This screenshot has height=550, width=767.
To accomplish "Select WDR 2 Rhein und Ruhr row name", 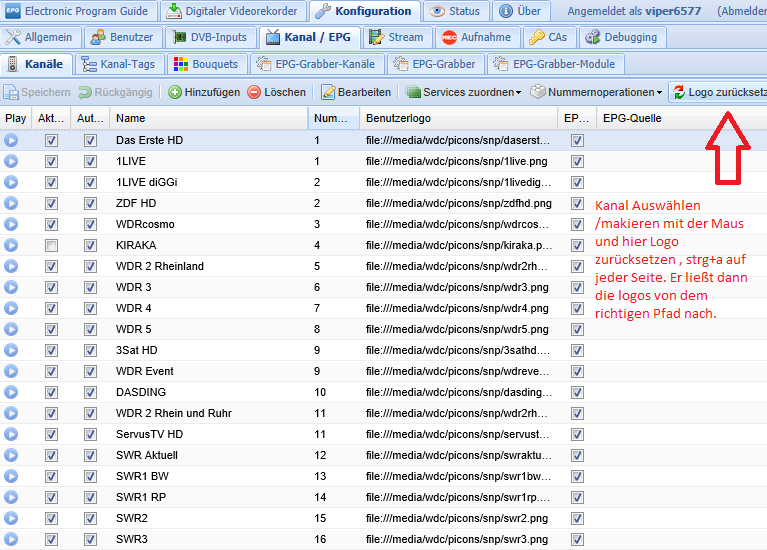I will coord(174,413).
